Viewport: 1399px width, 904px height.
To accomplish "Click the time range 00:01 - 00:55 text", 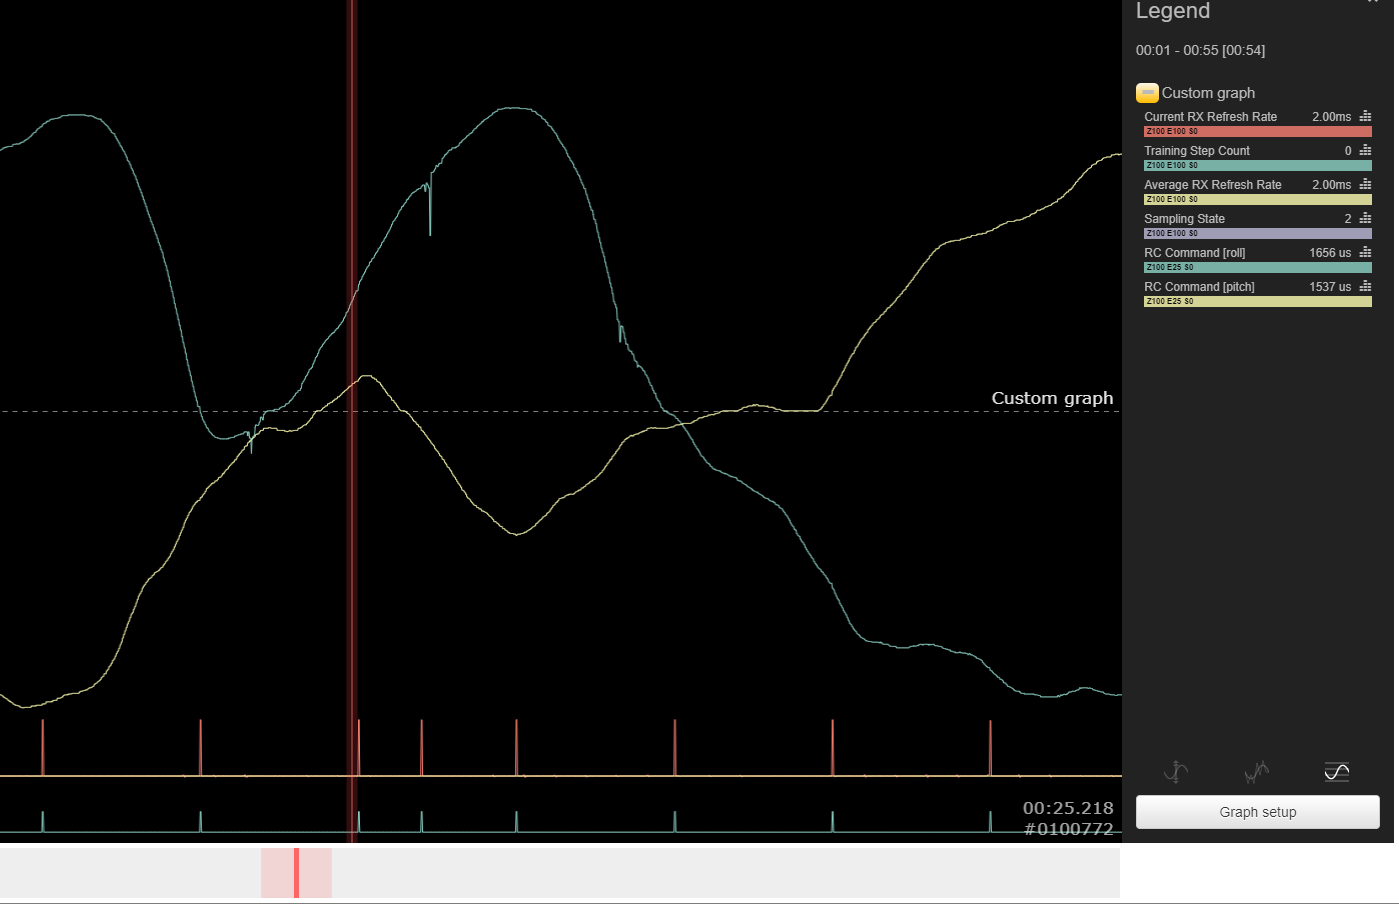I will [x=1200, y=50].
